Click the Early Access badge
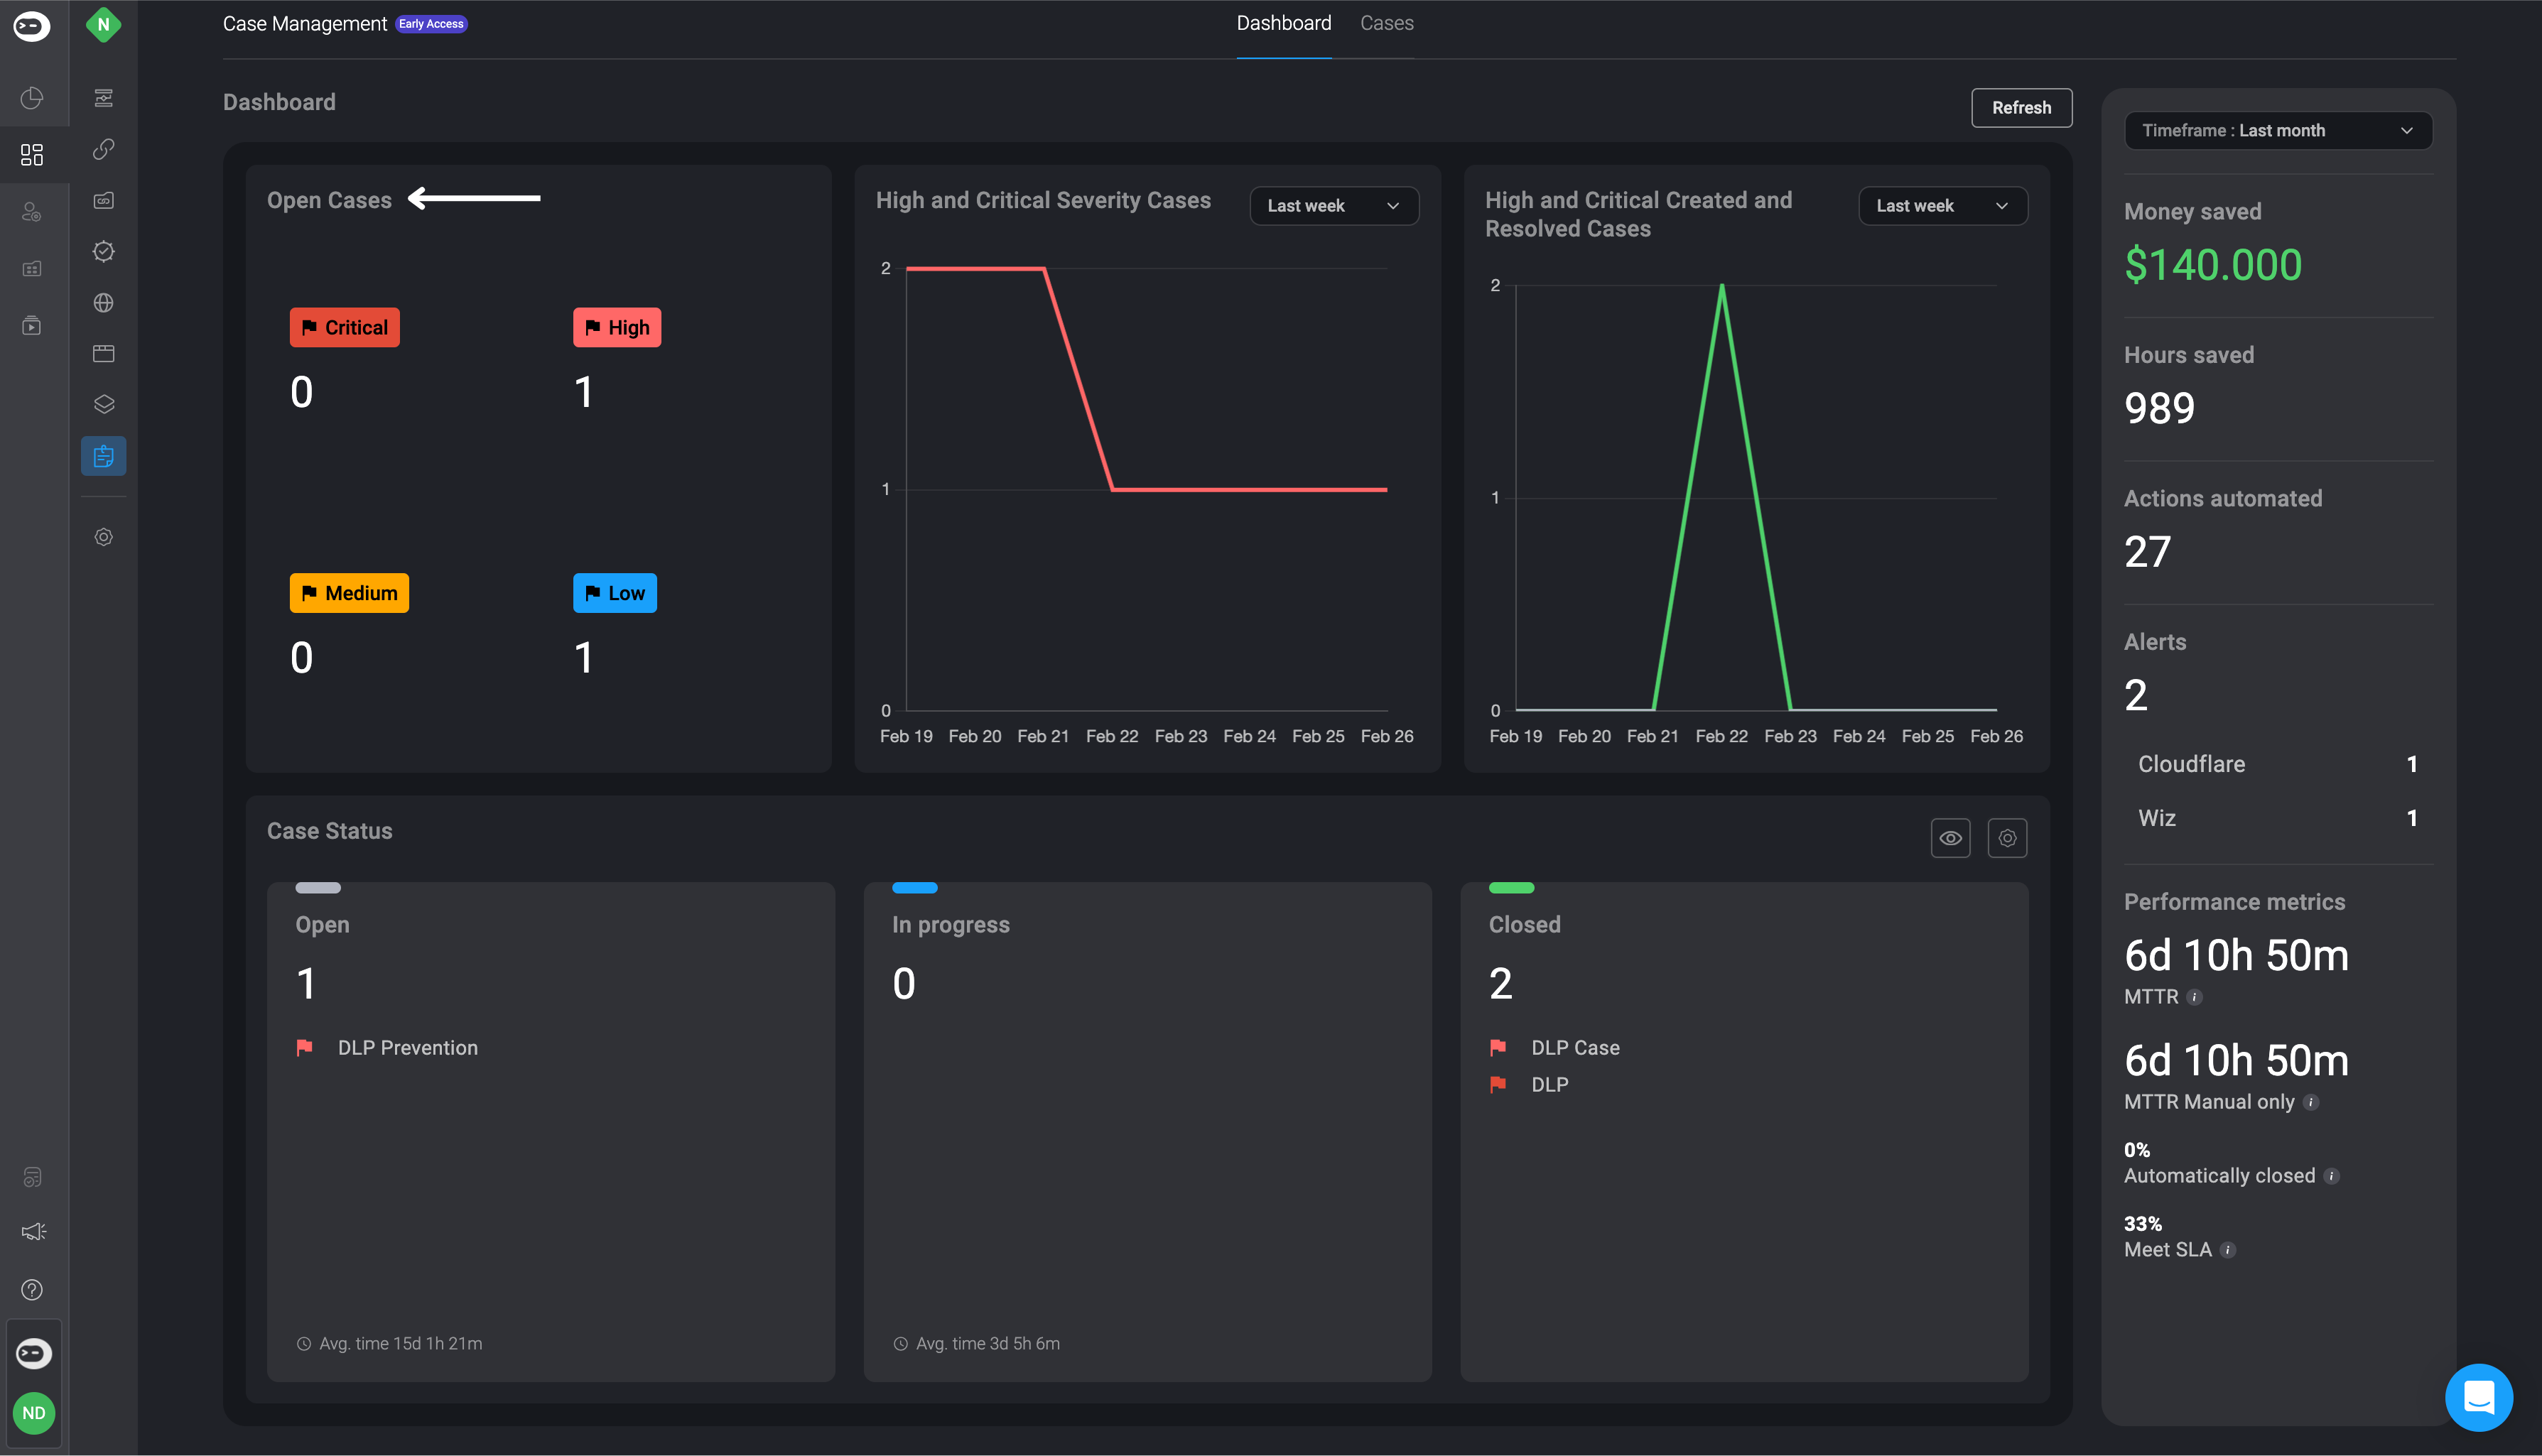 431,24
